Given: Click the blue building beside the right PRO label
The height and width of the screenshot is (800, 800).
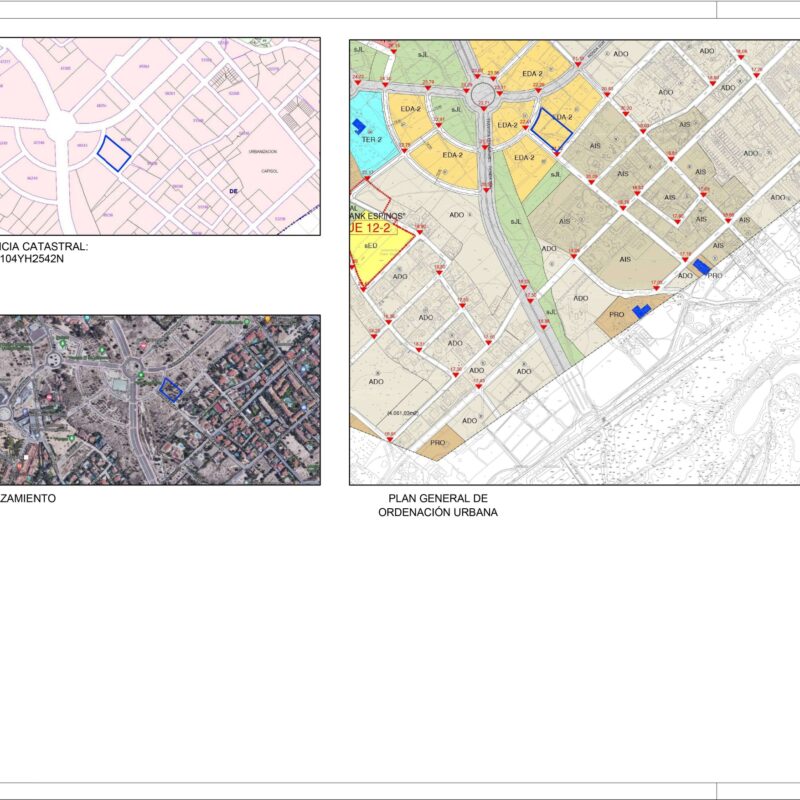Looking at the screenshot, I should coord(702,266).
